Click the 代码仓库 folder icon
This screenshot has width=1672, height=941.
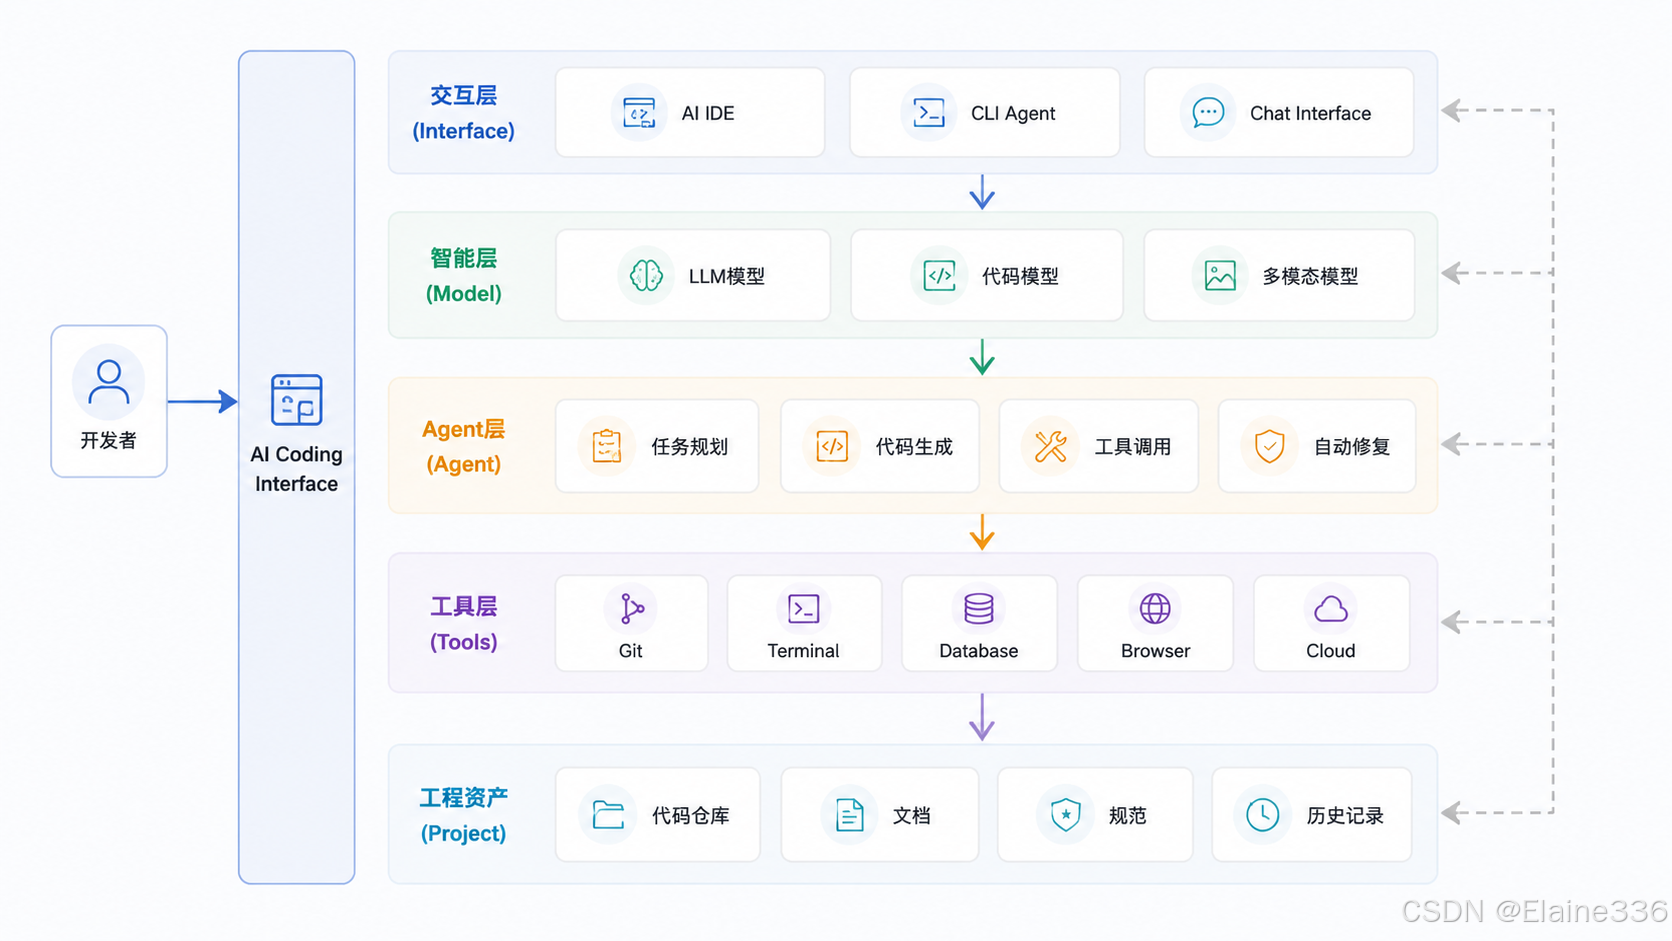[x=608, y=815]
